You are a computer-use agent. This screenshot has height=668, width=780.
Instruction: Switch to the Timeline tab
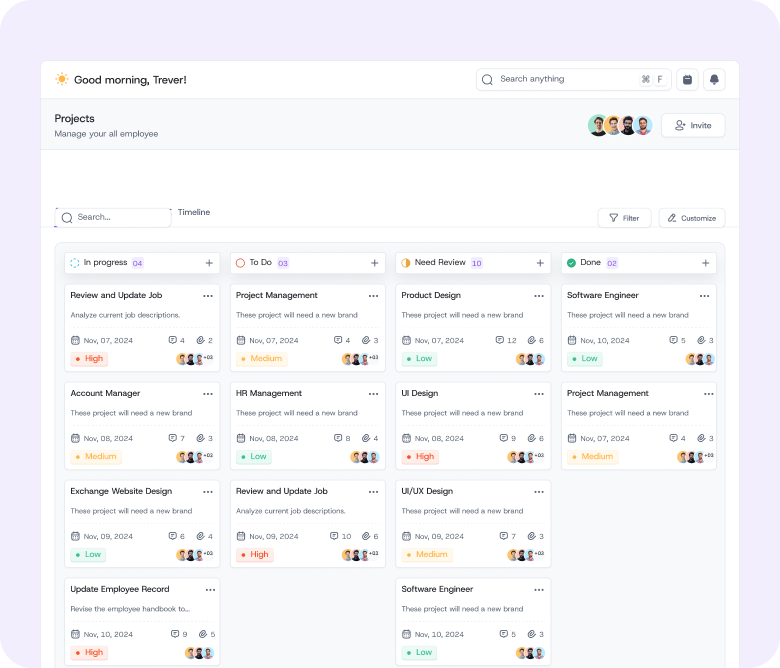(194, 212)
